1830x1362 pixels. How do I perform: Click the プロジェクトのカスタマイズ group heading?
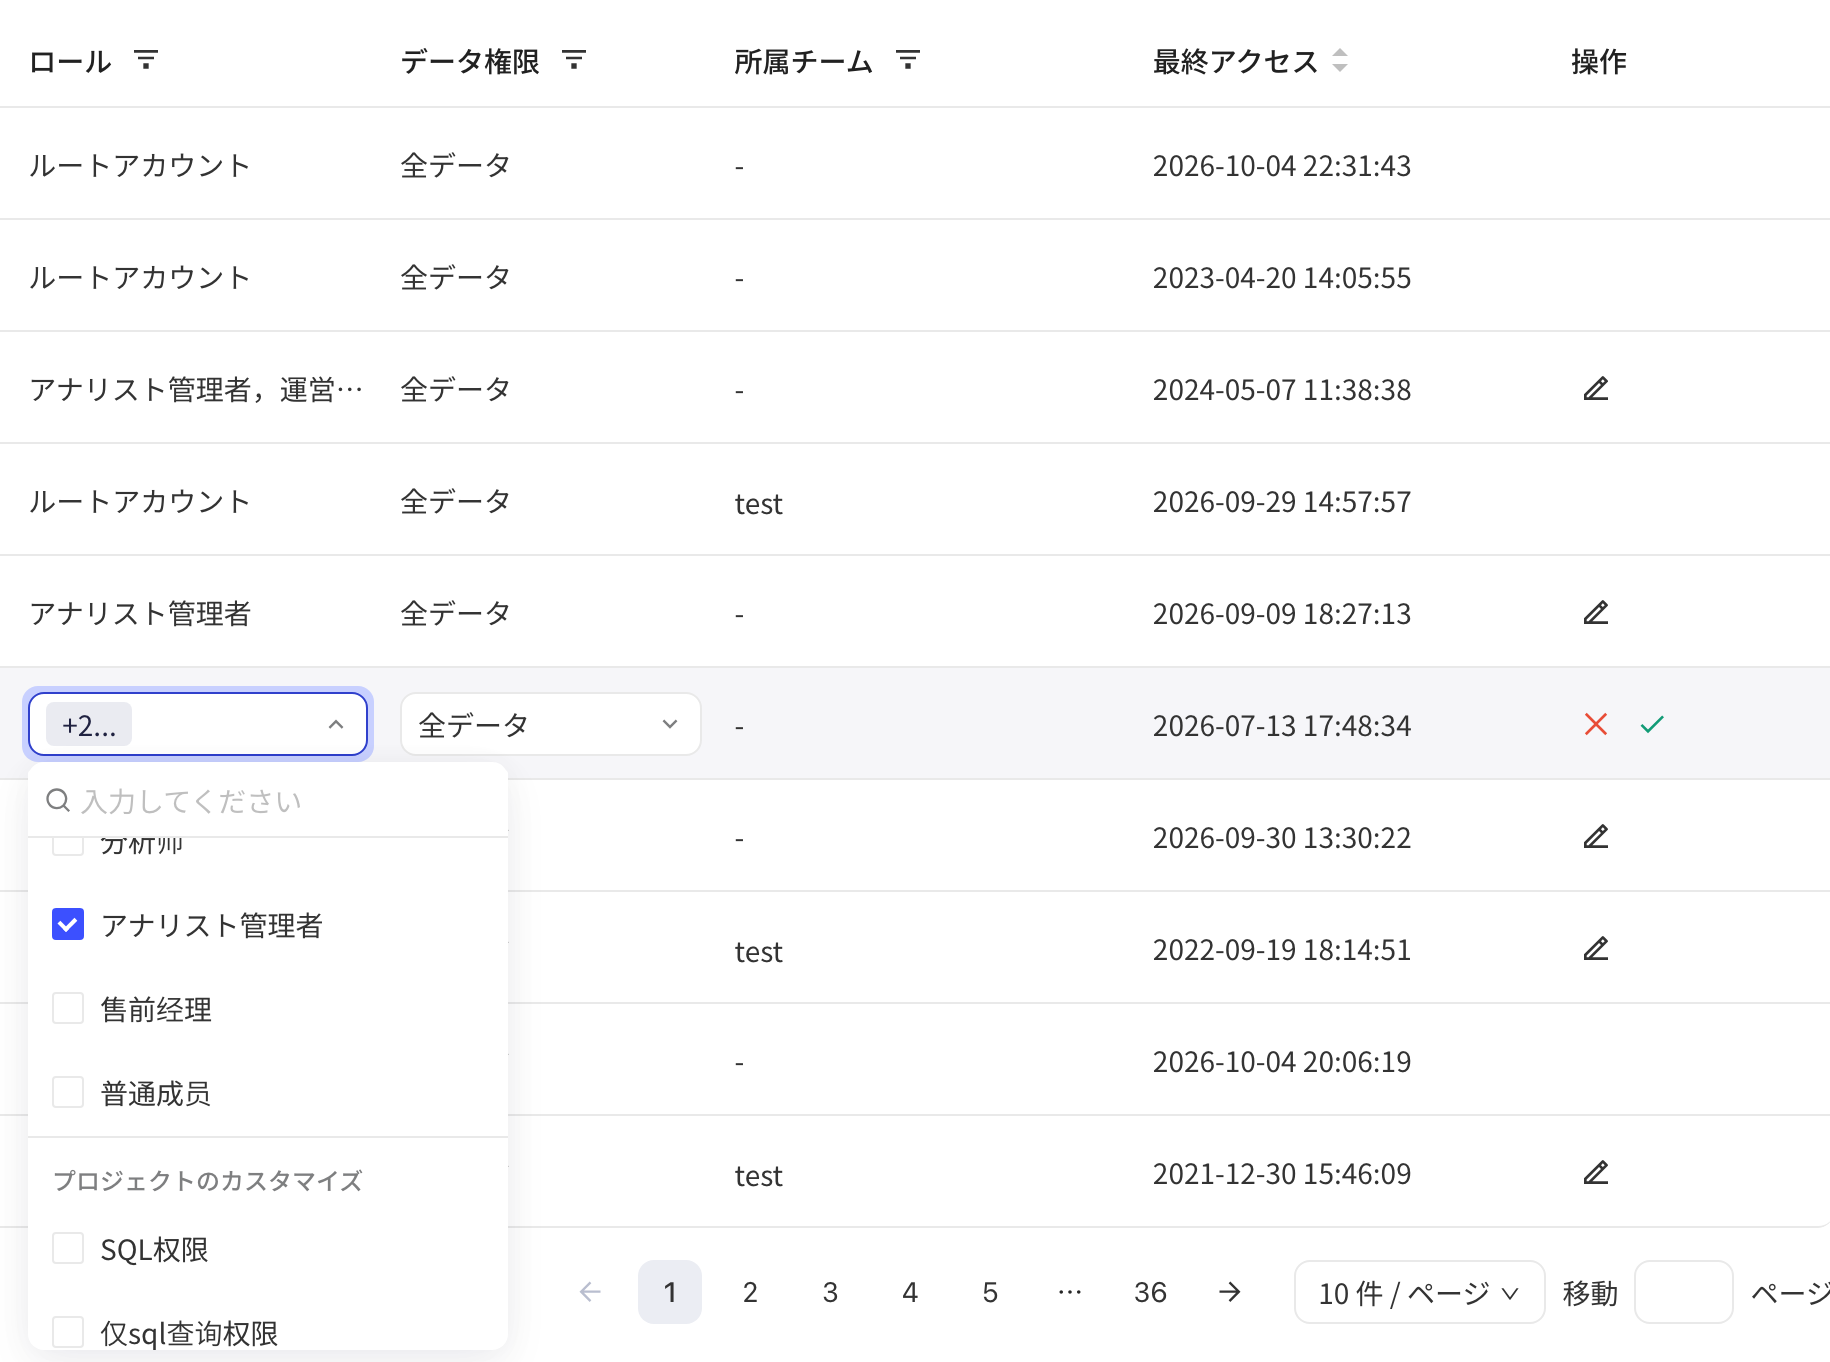click(x=208, y=1180)
